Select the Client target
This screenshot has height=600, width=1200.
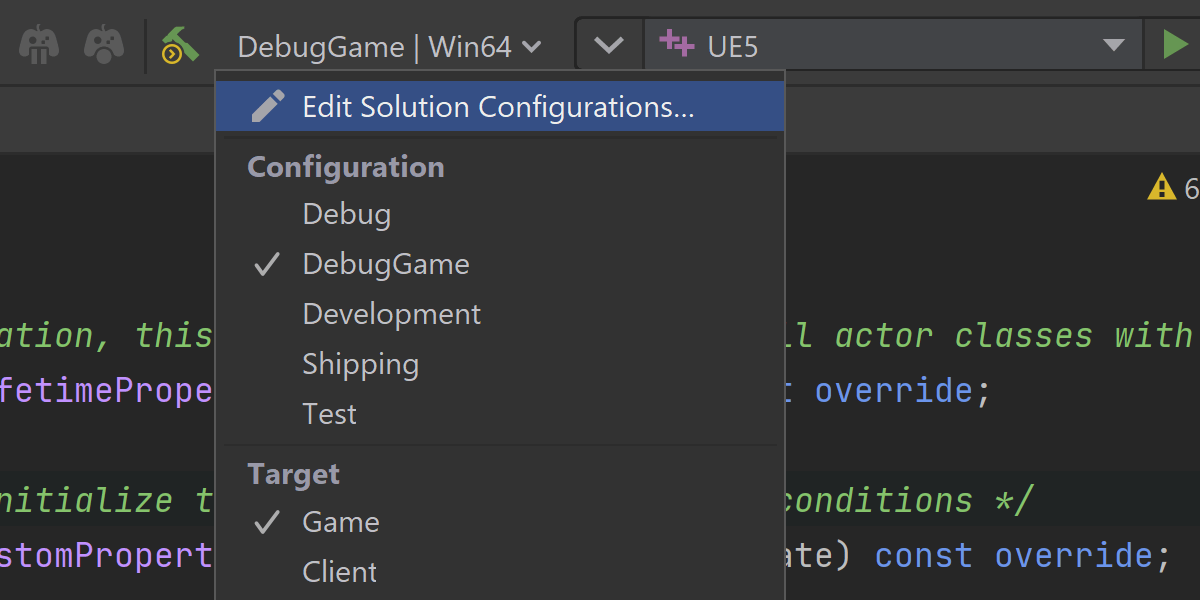(x=340, y=572)
